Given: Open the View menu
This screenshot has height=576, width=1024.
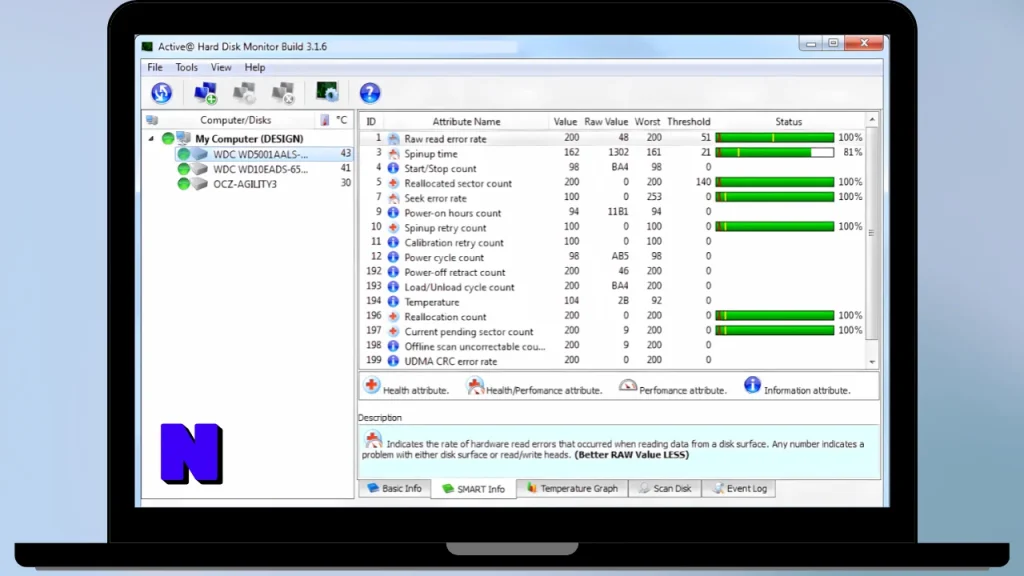Looking at the screenshot, I should point(221,67).
